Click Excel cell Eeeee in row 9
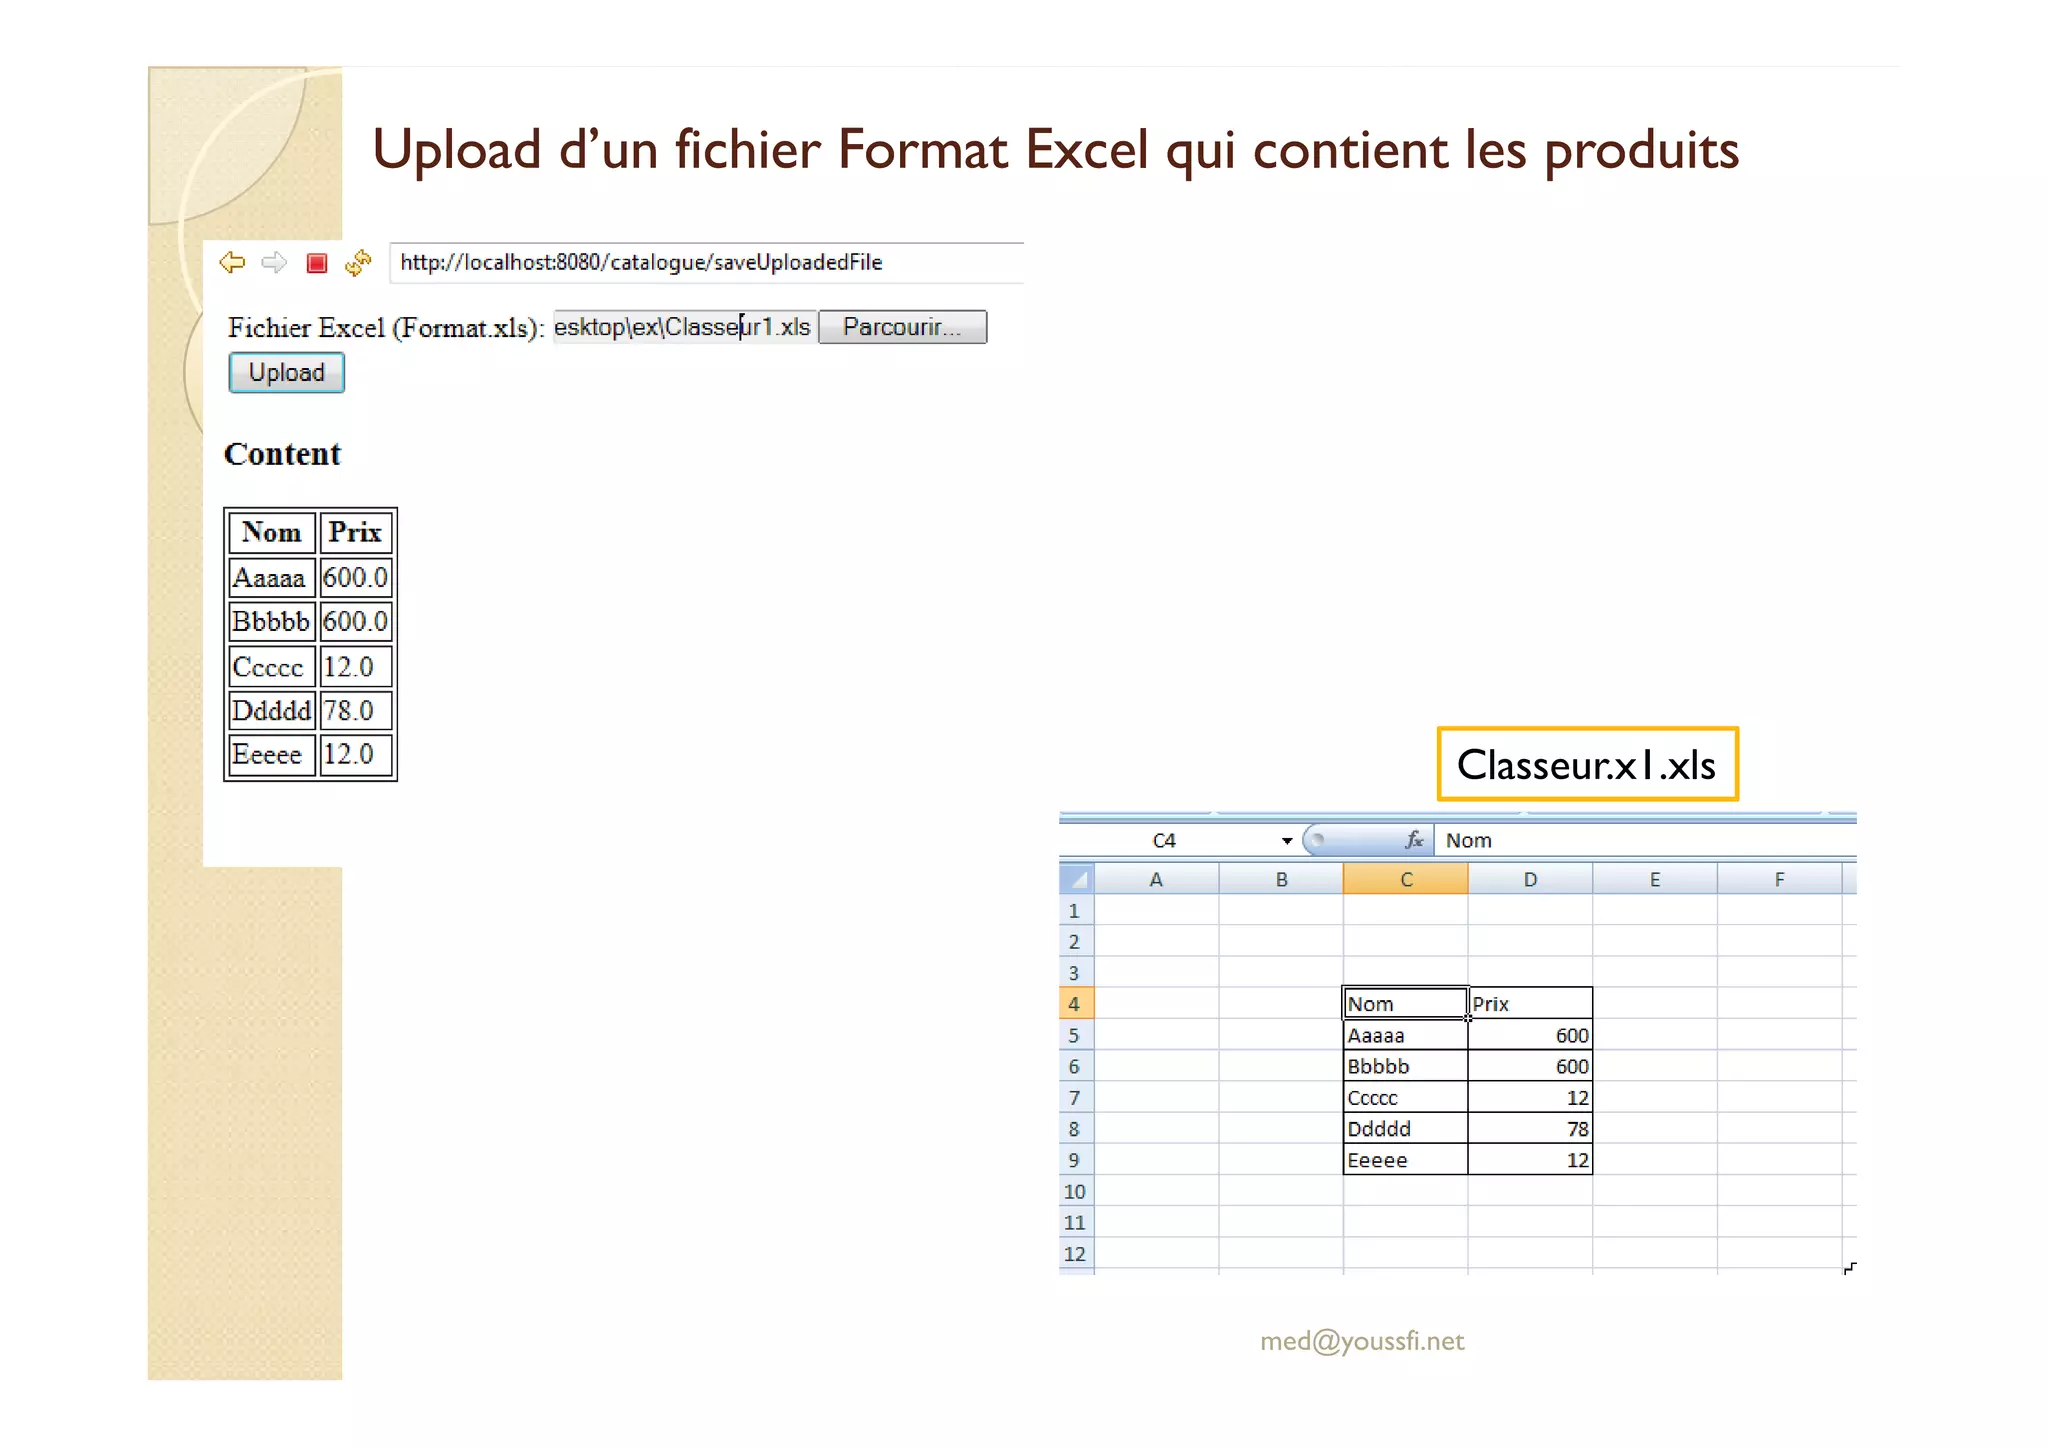This screenshot has height=1447, width=2048. pyautogui.click(x=1405, y=1160)
